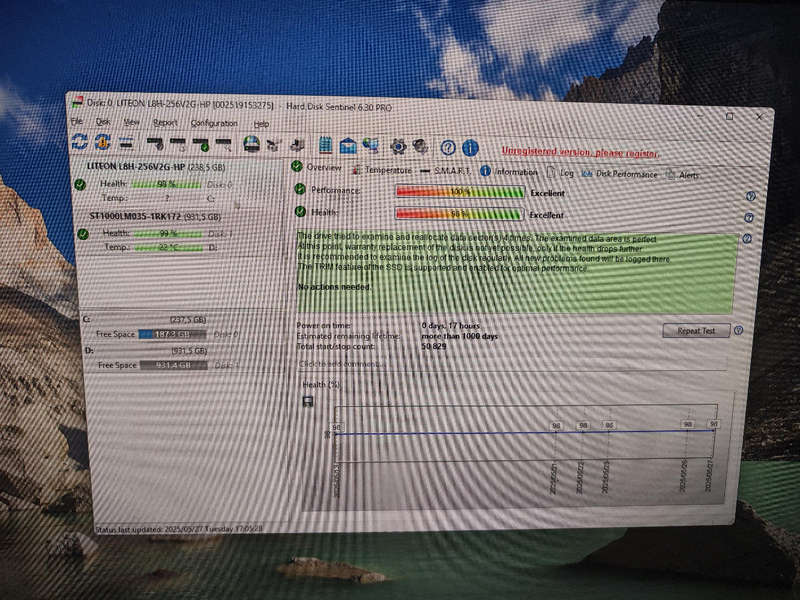Click the gear icon right of the globe-monitor icon
The image size is (800, 600).
point(398,147)
